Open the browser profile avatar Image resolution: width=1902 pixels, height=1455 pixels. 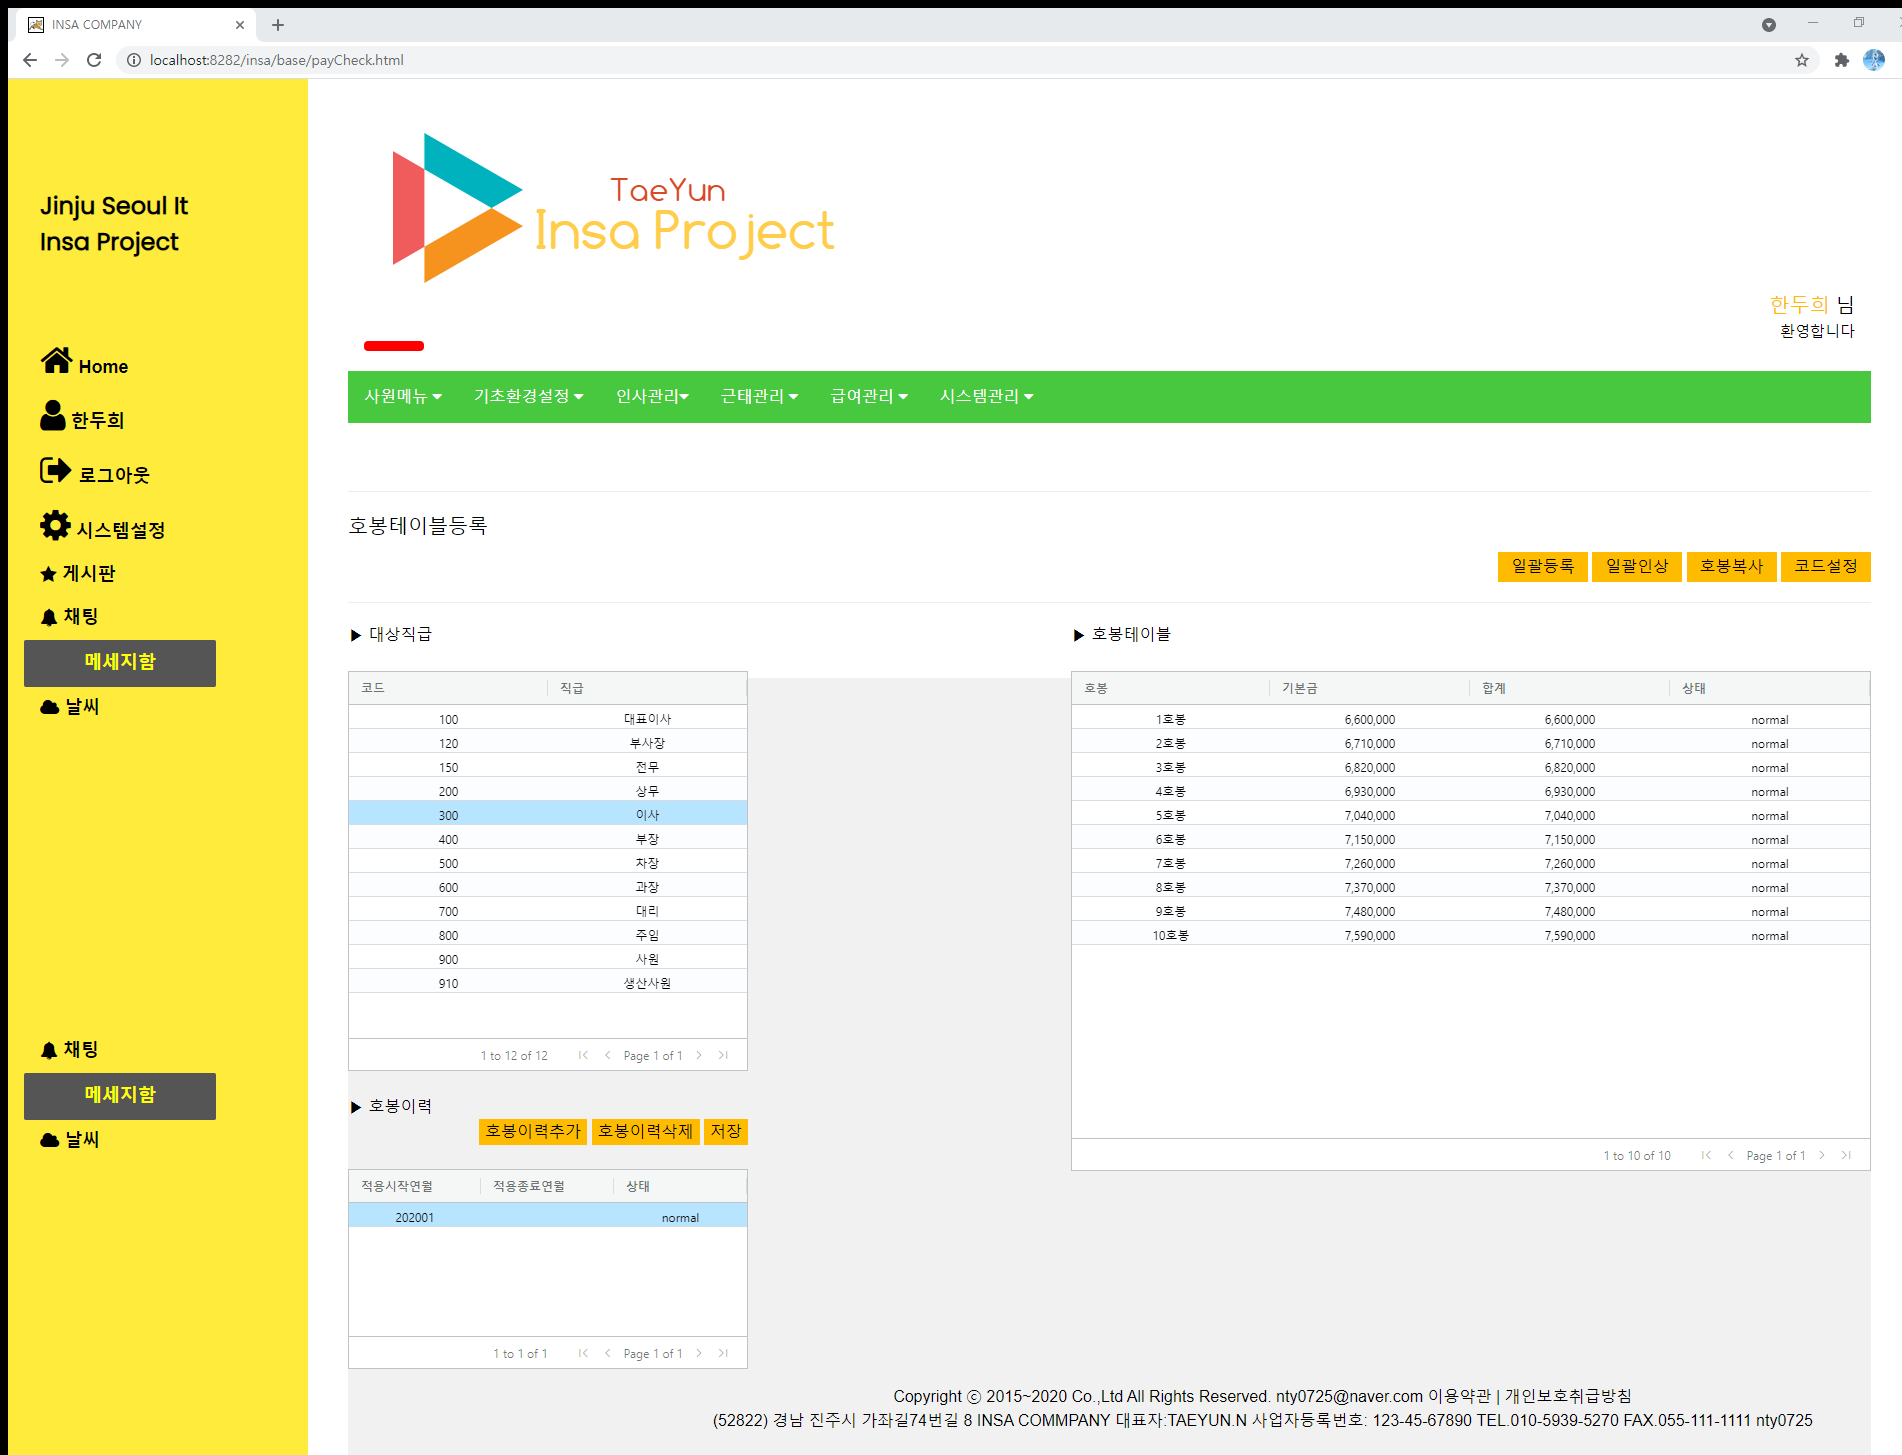pos(1874,60)
